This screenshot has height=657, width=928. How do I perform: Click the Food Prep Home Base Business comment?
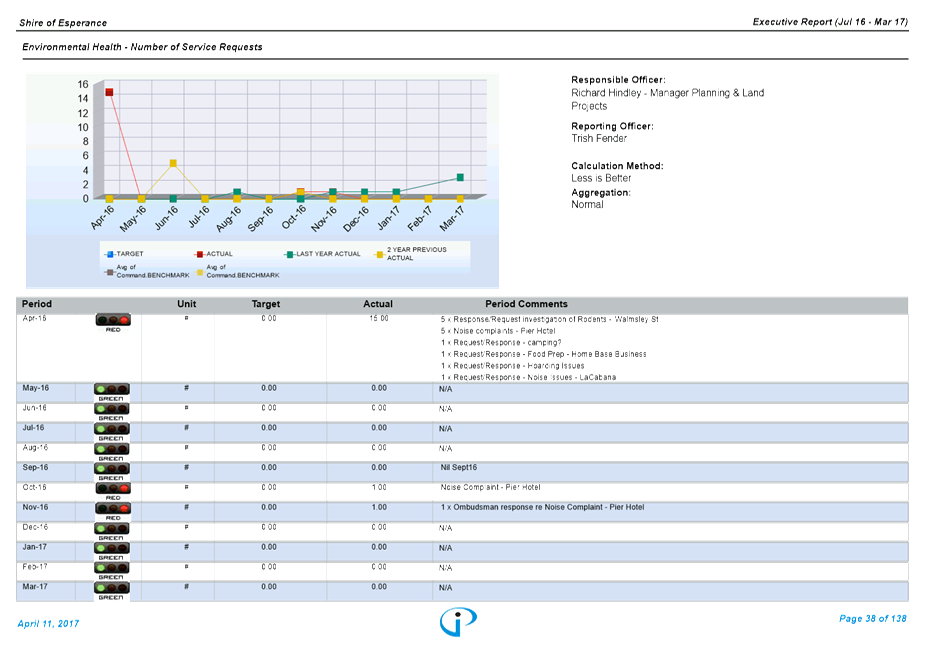coord(543,354)
